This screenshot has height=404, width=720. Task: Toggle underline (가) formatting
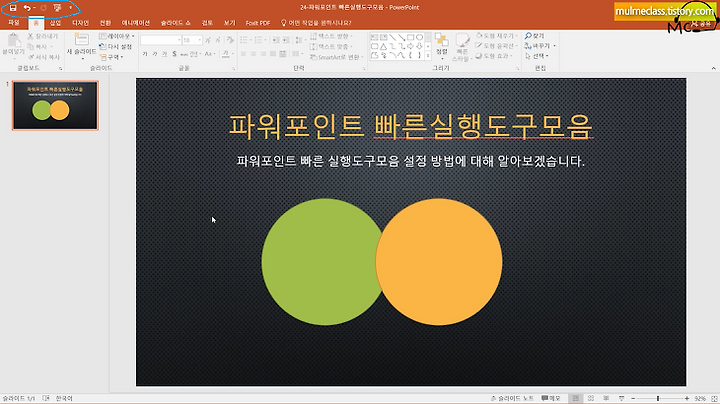click(164, 54)
